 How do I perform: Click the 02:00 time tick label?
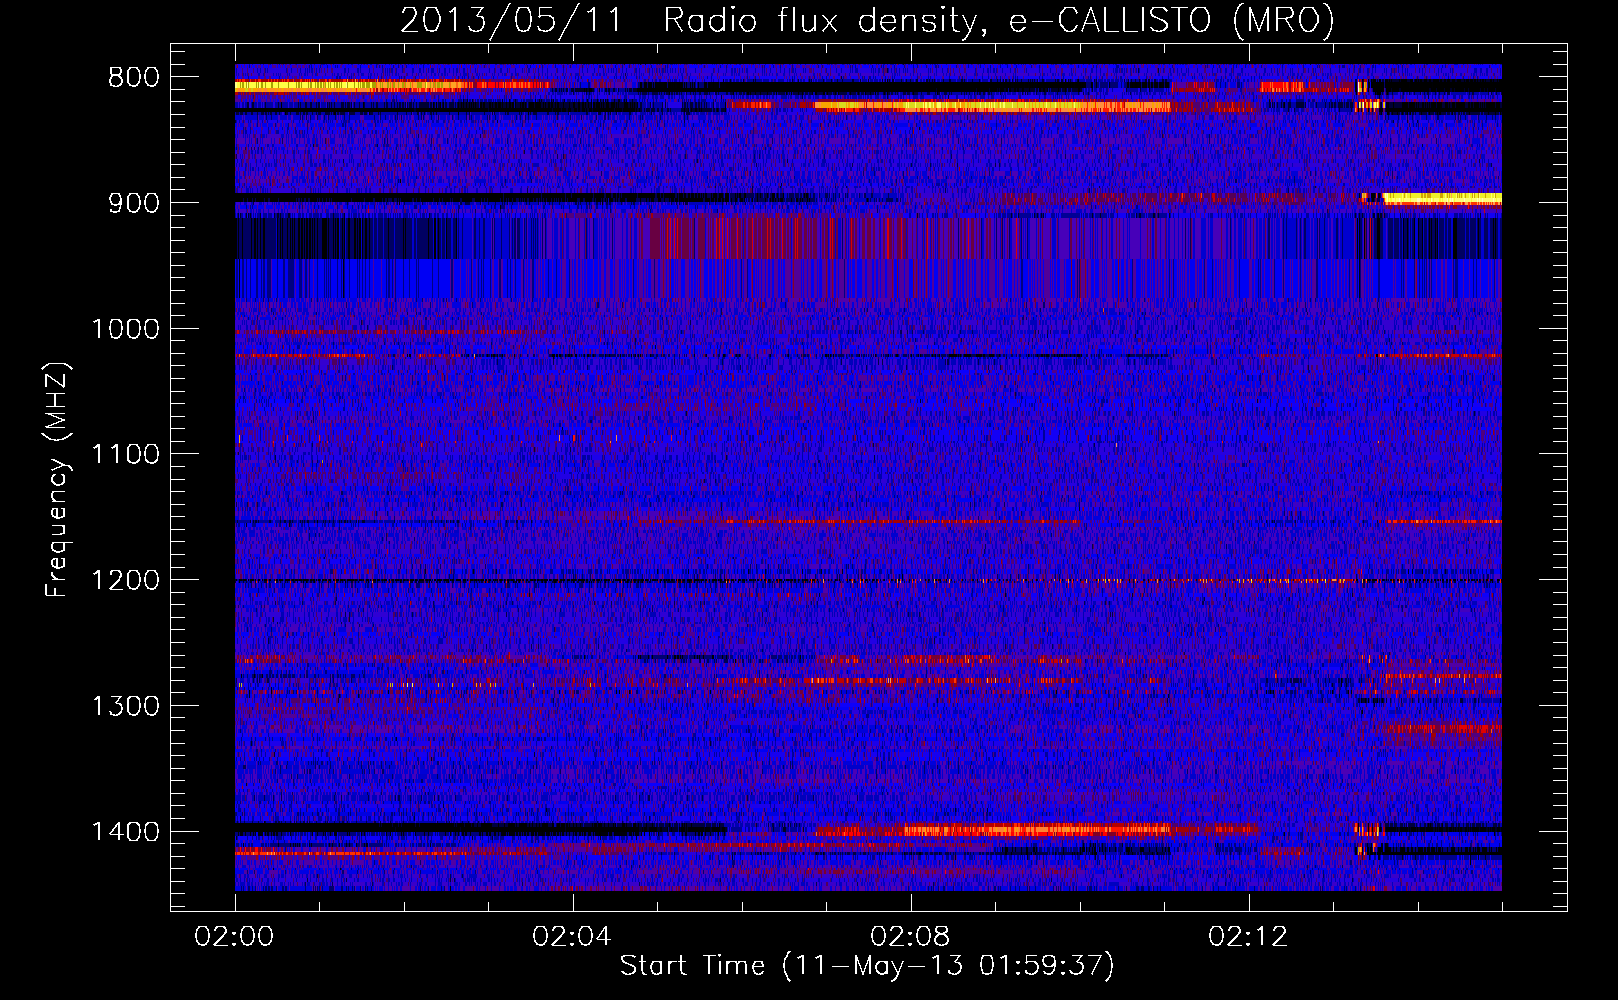click(x=235, y=937)
